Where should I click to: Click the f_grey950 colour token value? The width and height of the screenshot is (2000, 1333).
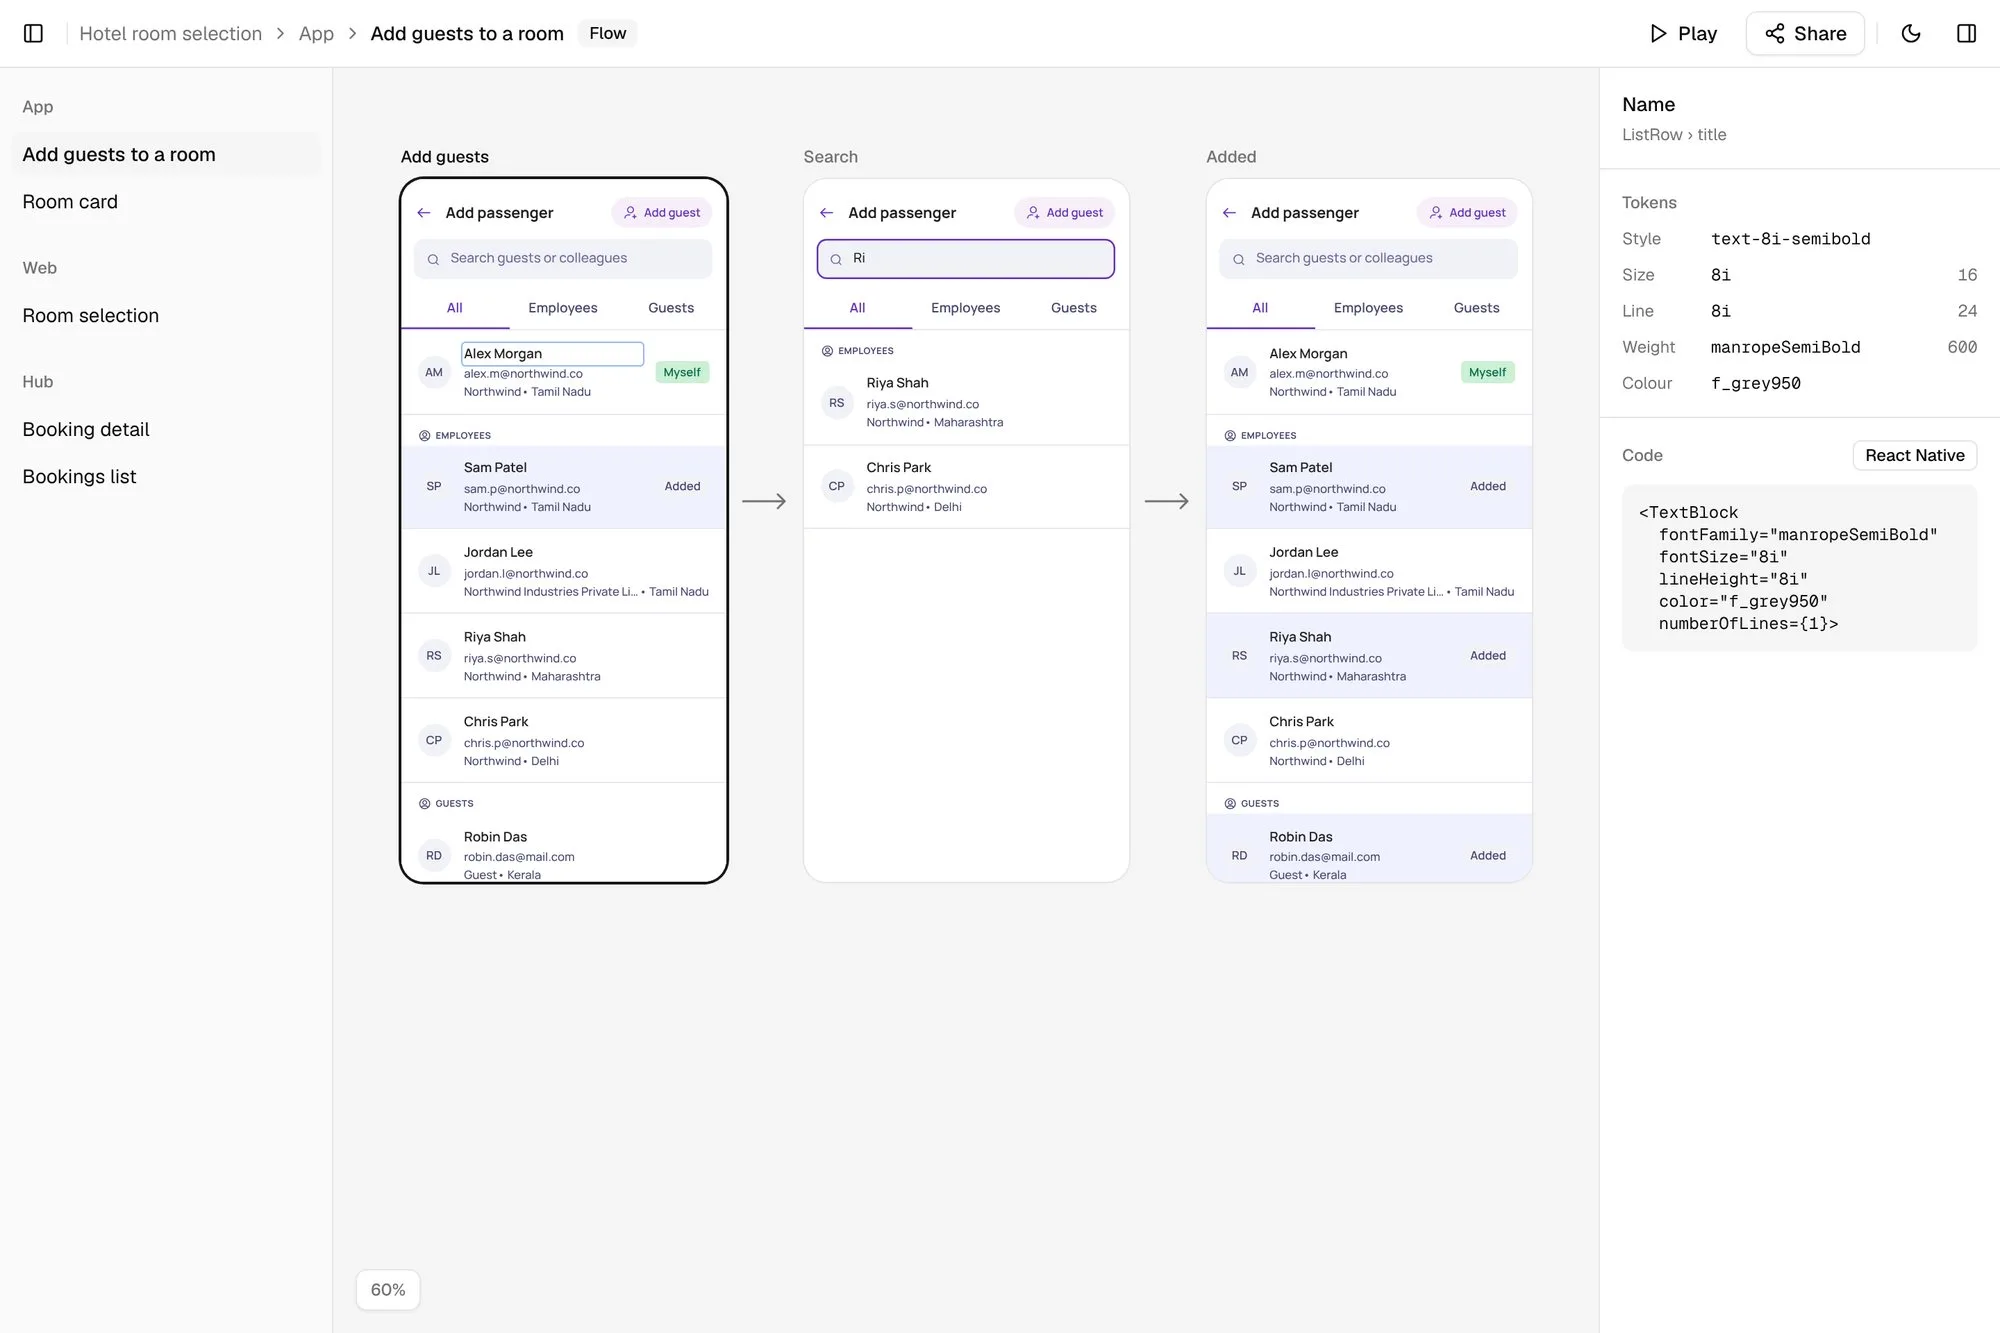1755,383
